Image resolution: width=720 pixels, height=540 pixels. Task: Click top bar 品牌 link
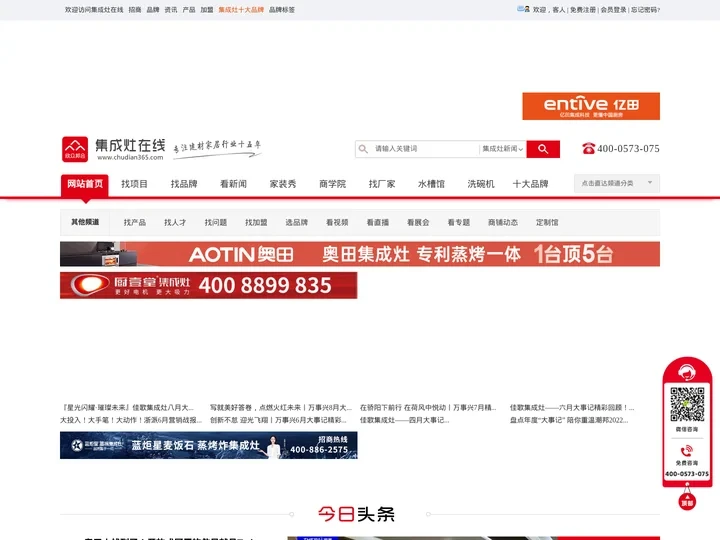[153, 10]
